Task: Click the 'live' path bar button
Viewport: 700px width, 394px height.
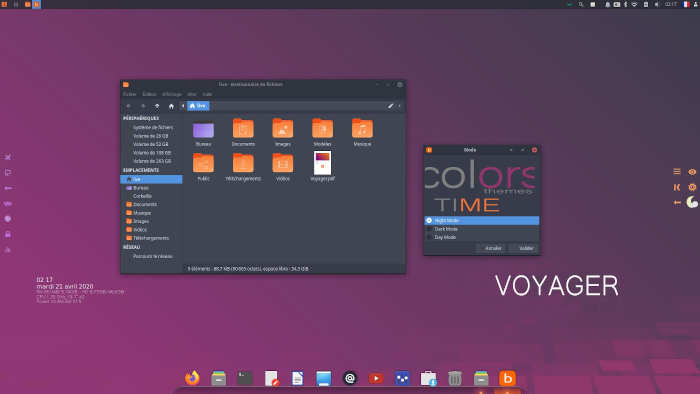Action: [x=198, y=106]
